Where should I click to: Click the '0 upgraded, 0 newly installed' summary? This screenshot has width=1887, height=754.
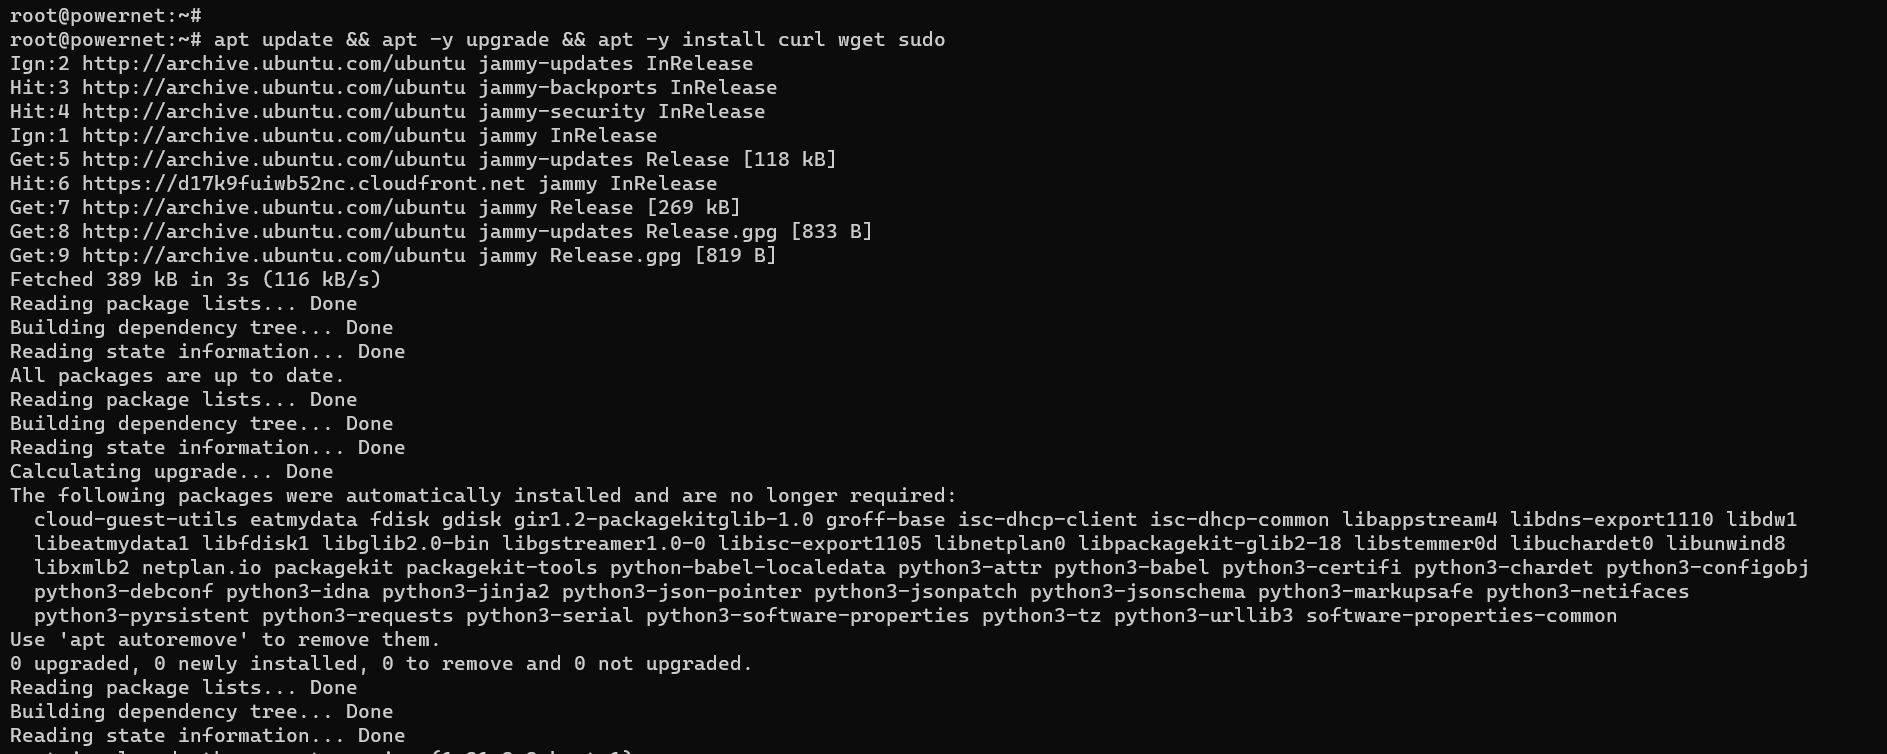[x=381, y=664]
